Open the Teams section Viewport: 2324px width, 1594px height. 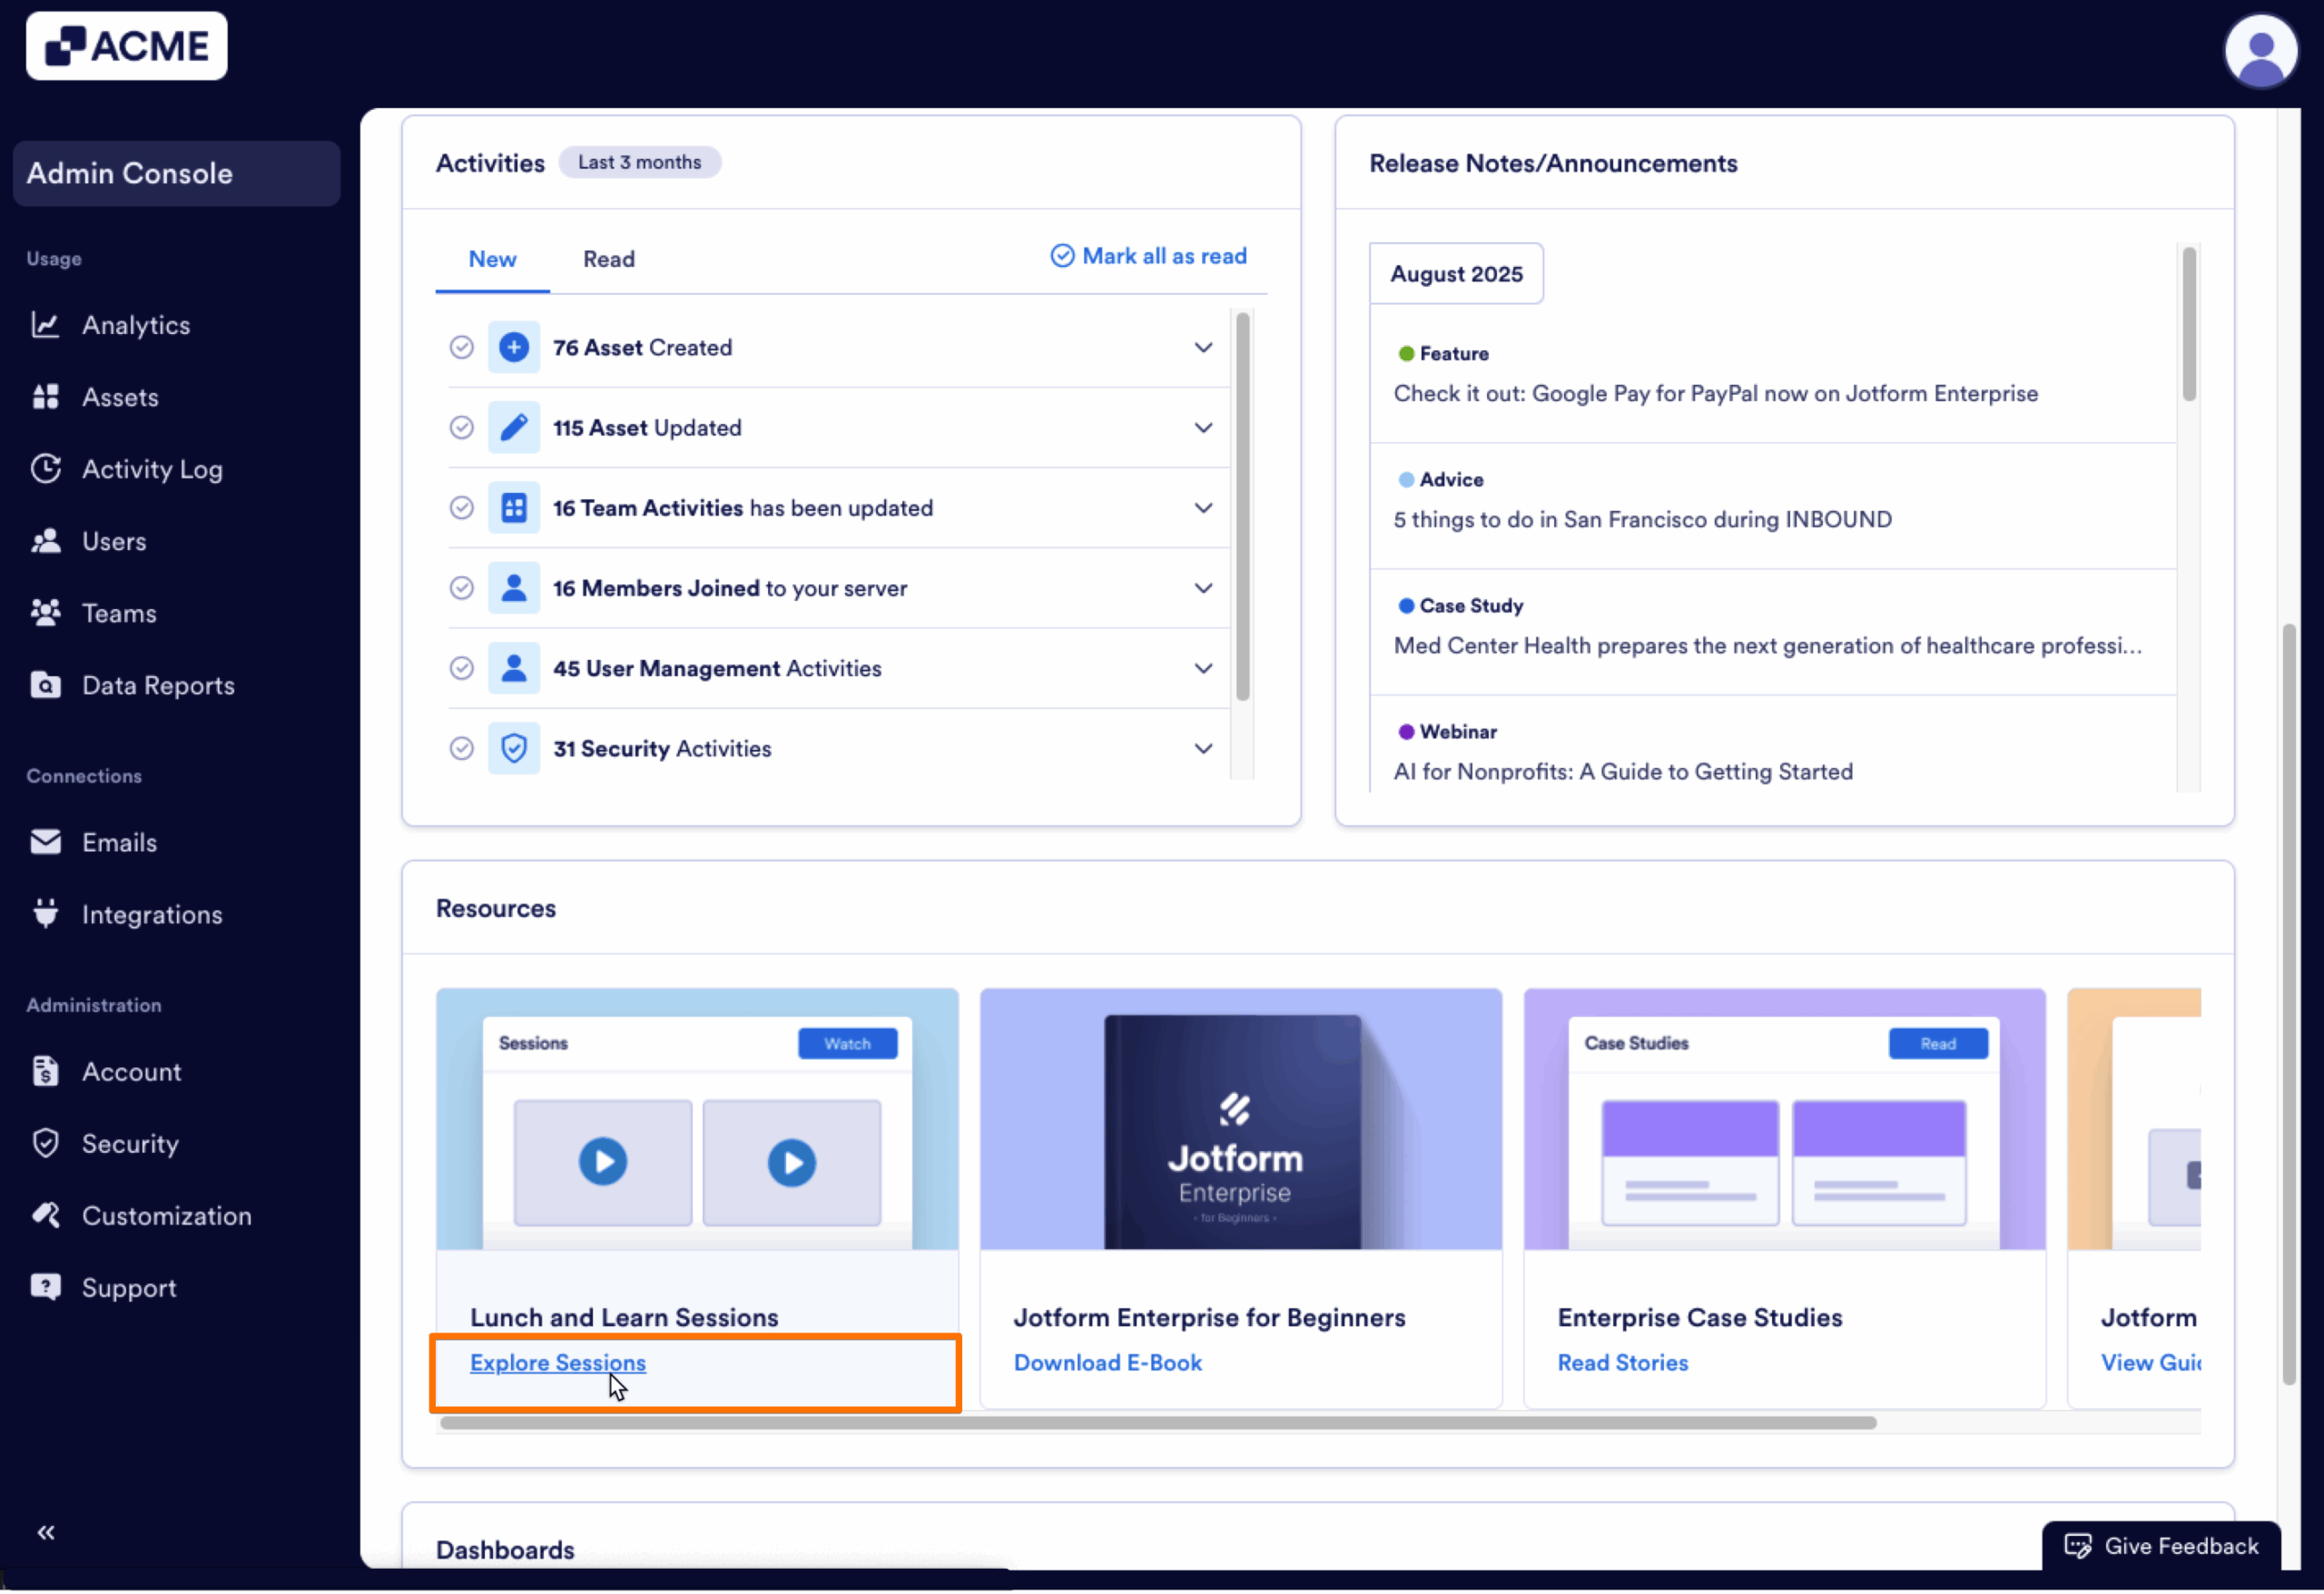tap(118, 613)
